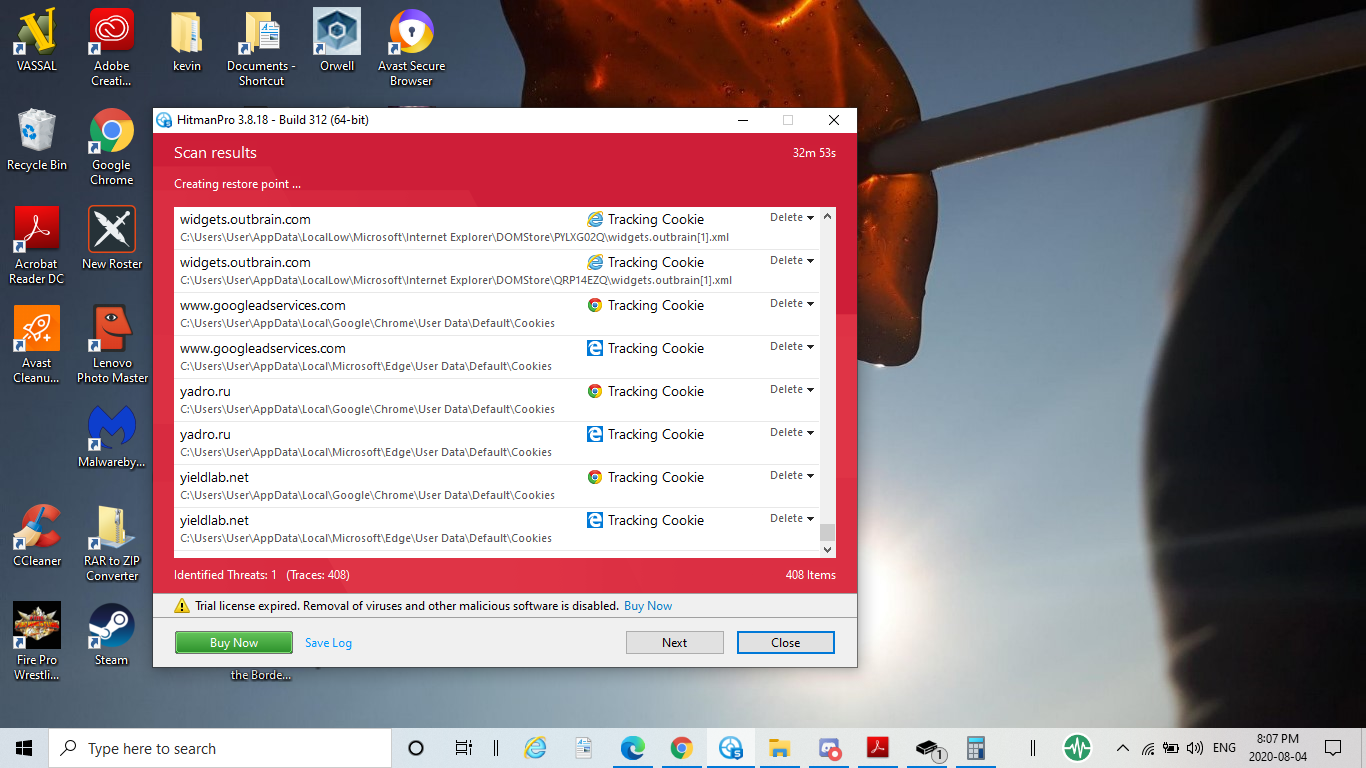Select Chrome yadro.ru Tracking Cookie text
Screen dimensions: 1366x768
click(656, 391)
